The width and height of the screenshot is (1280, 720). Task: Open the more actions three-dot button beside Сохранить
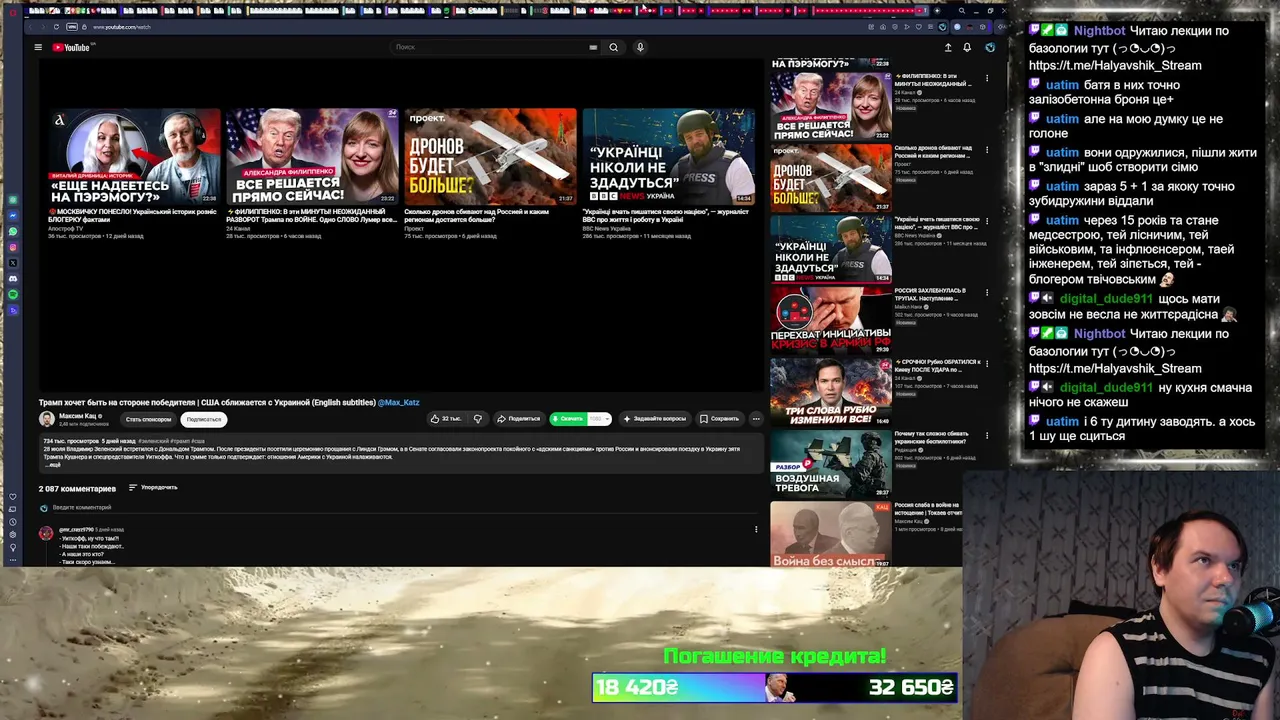click(x=756, y=419)
